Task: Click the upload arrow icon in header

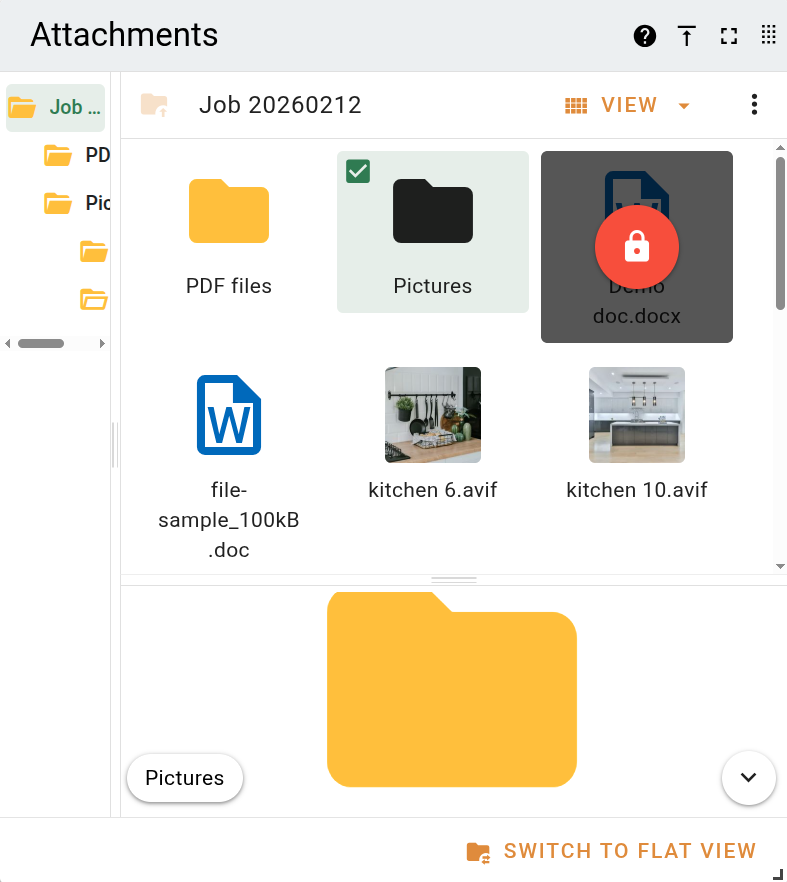Action: tap(686, 36)
